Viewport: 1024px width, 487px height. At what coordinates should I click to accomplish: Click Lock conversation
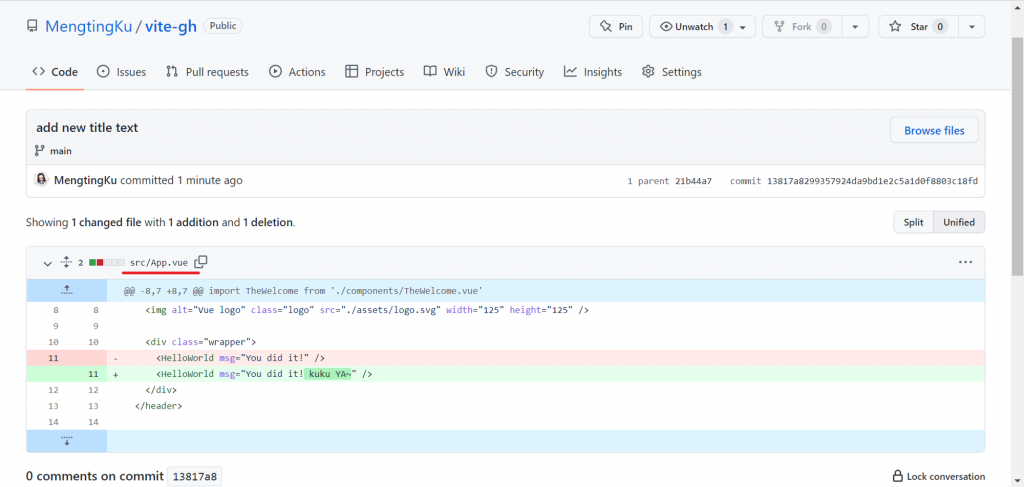938,477
